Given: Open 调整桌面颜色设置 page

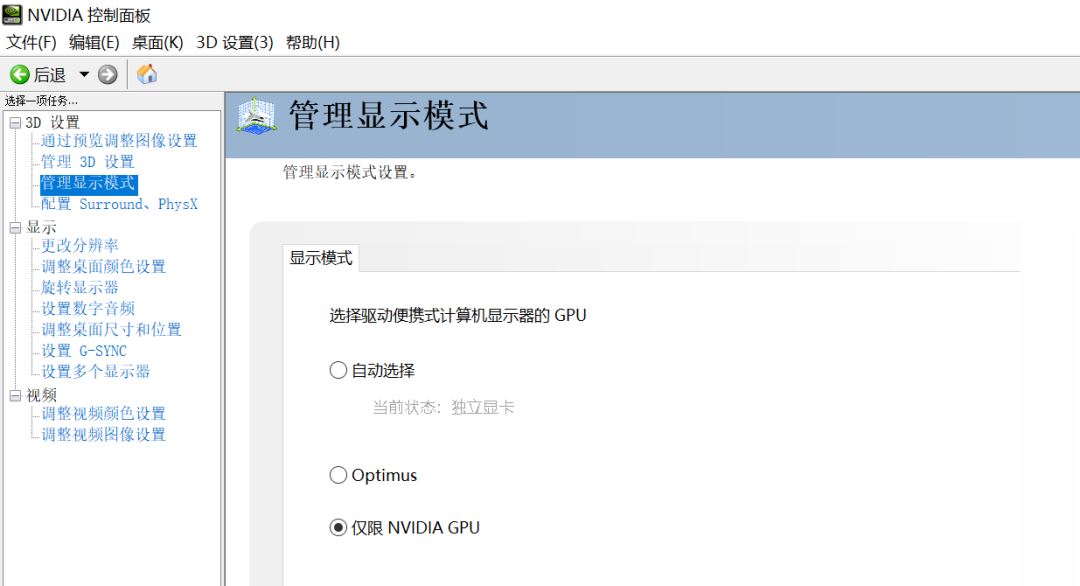Looking at the screenshot, I should point(103,267).
